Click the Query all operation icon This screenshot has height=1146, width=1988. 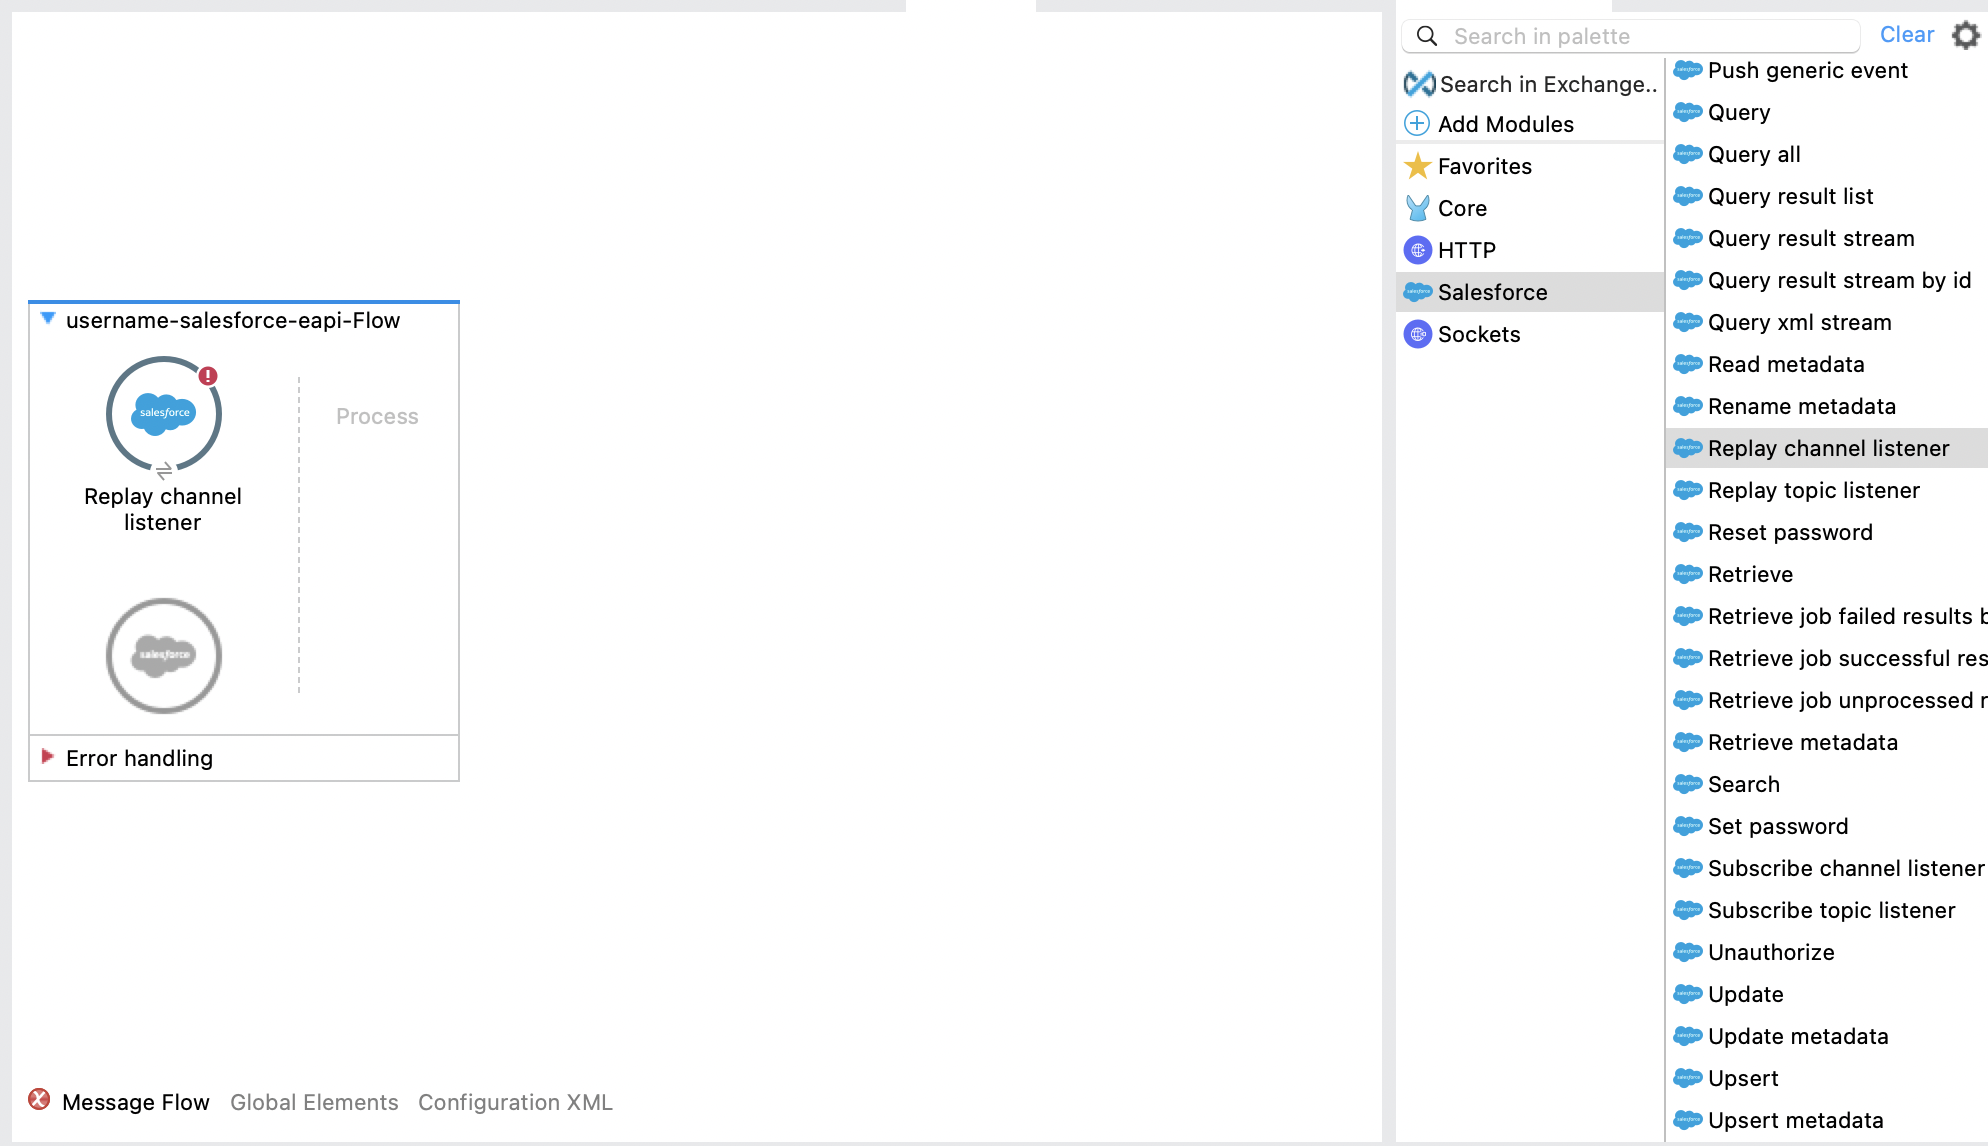[x=1688, y=154]
